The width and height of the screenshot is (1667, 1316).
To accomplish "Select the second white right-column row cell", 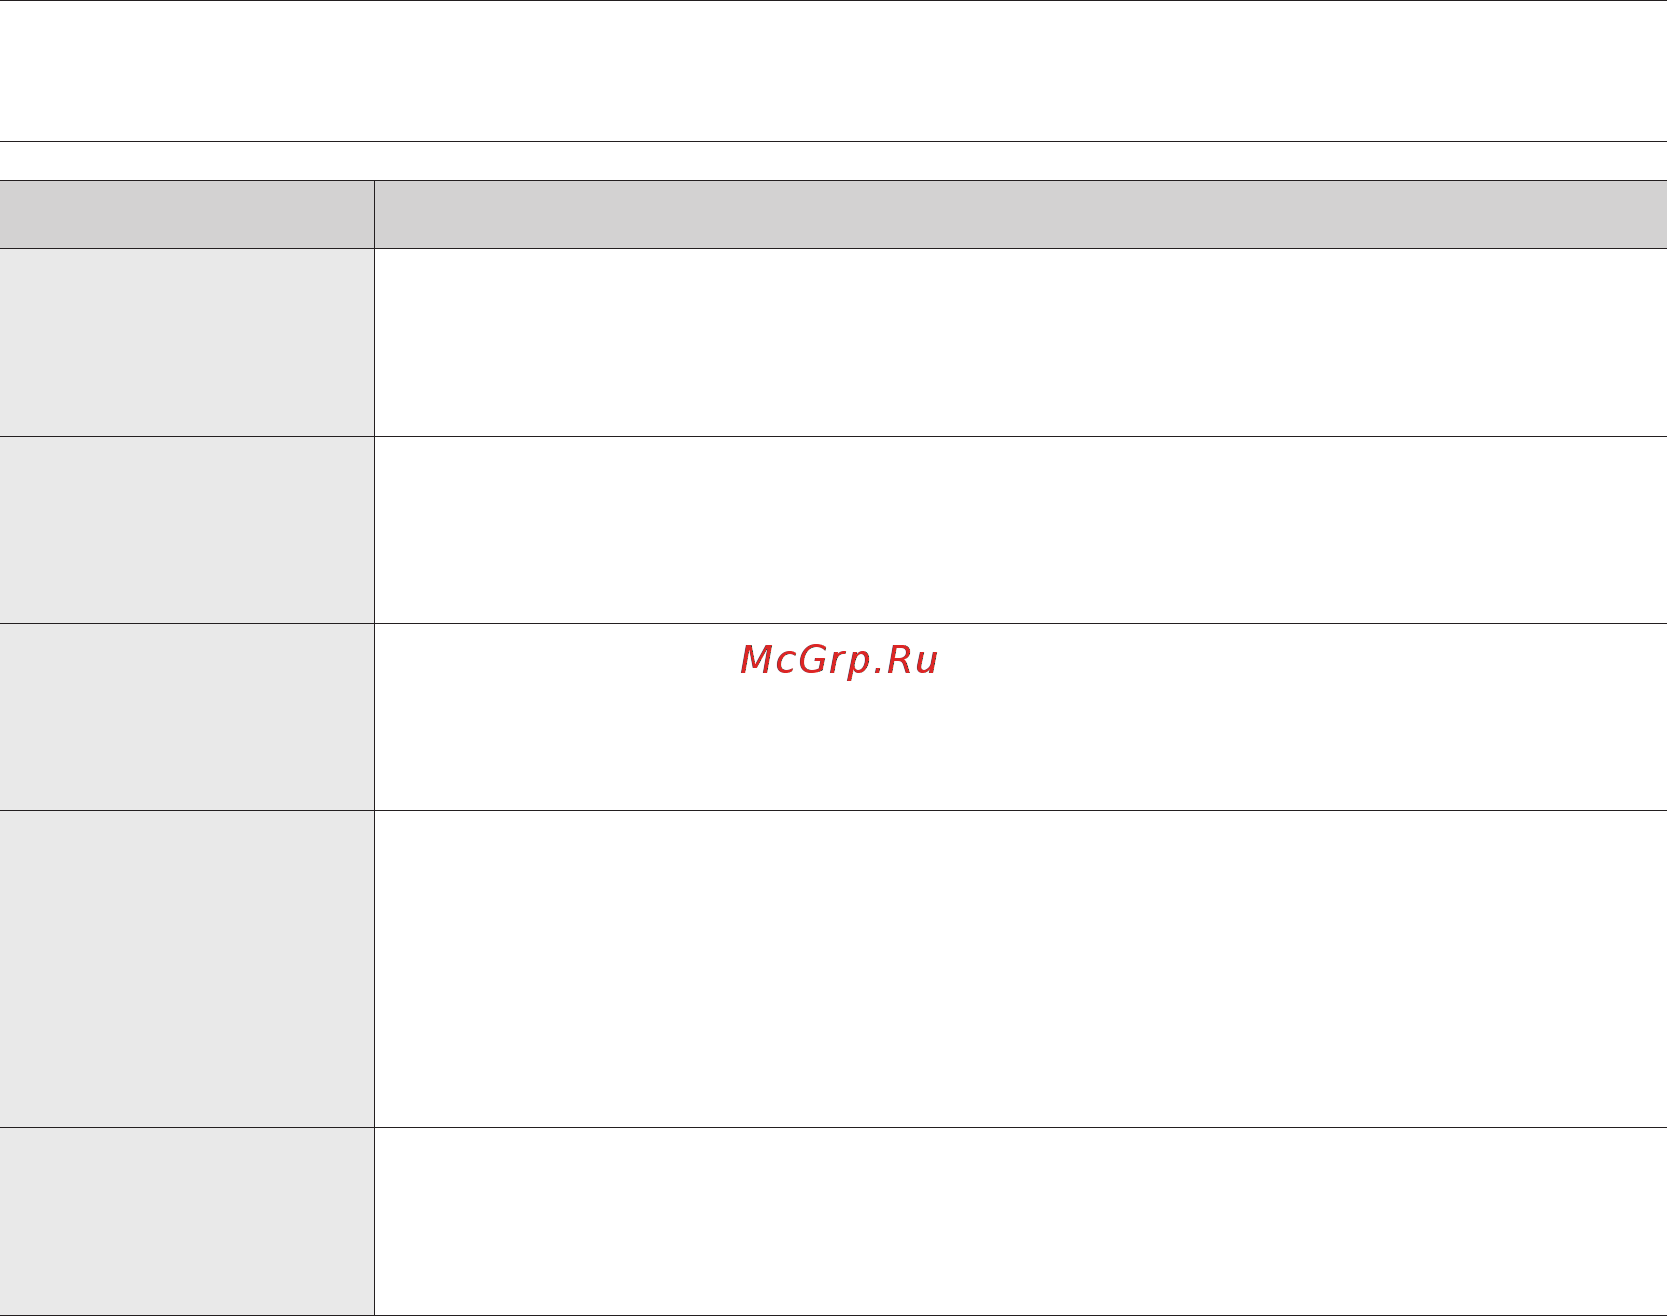I will coord(1021,530).
